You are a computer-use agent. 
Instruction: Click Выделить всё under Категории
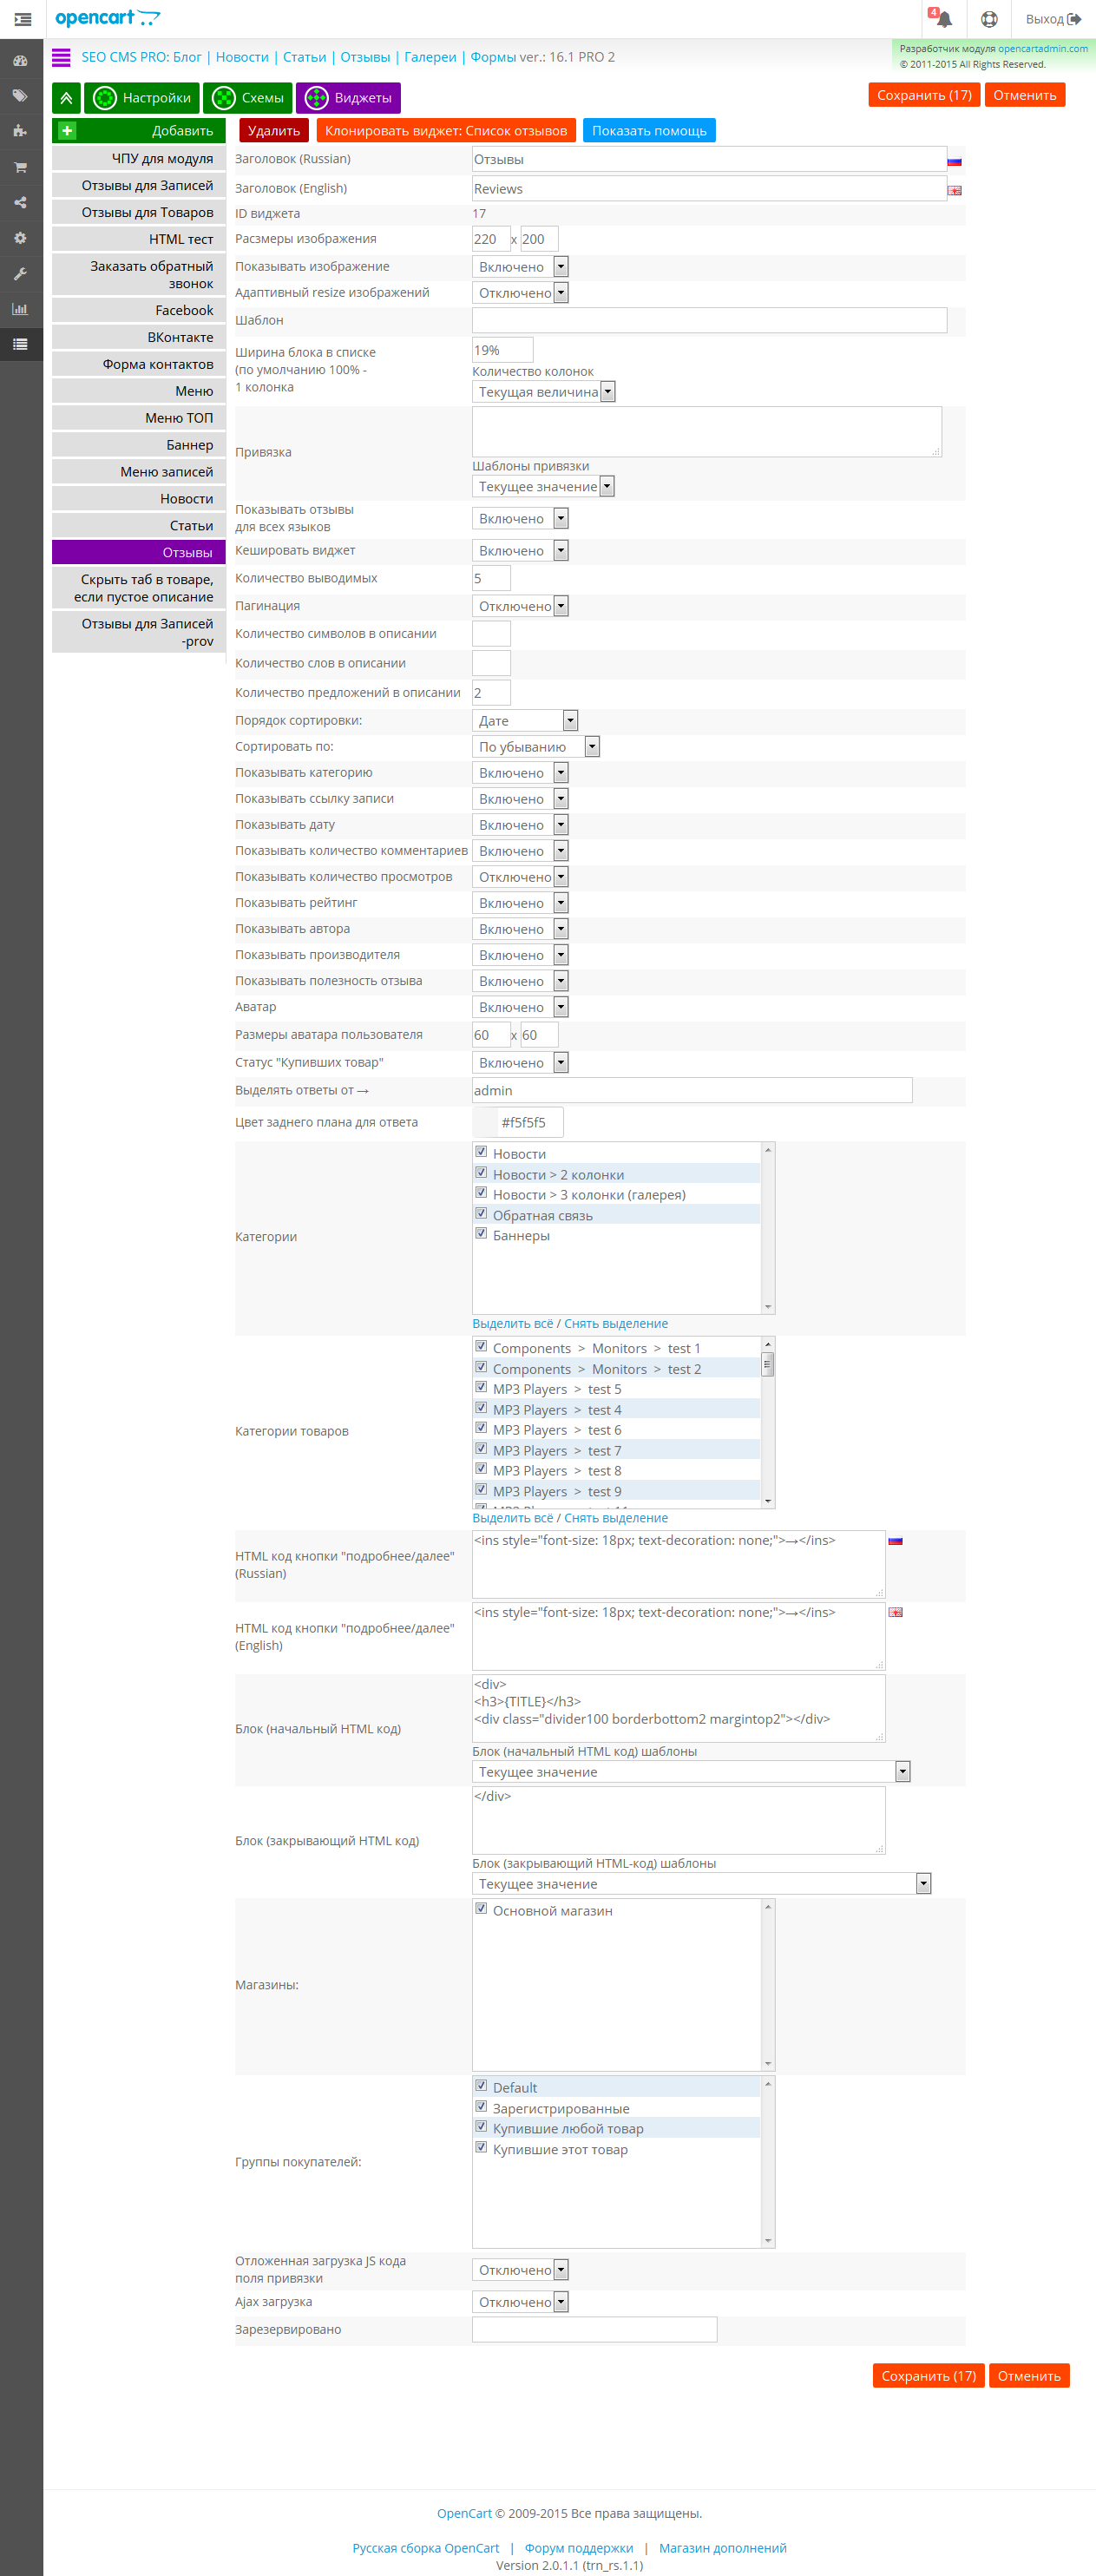pos(512,1324)
